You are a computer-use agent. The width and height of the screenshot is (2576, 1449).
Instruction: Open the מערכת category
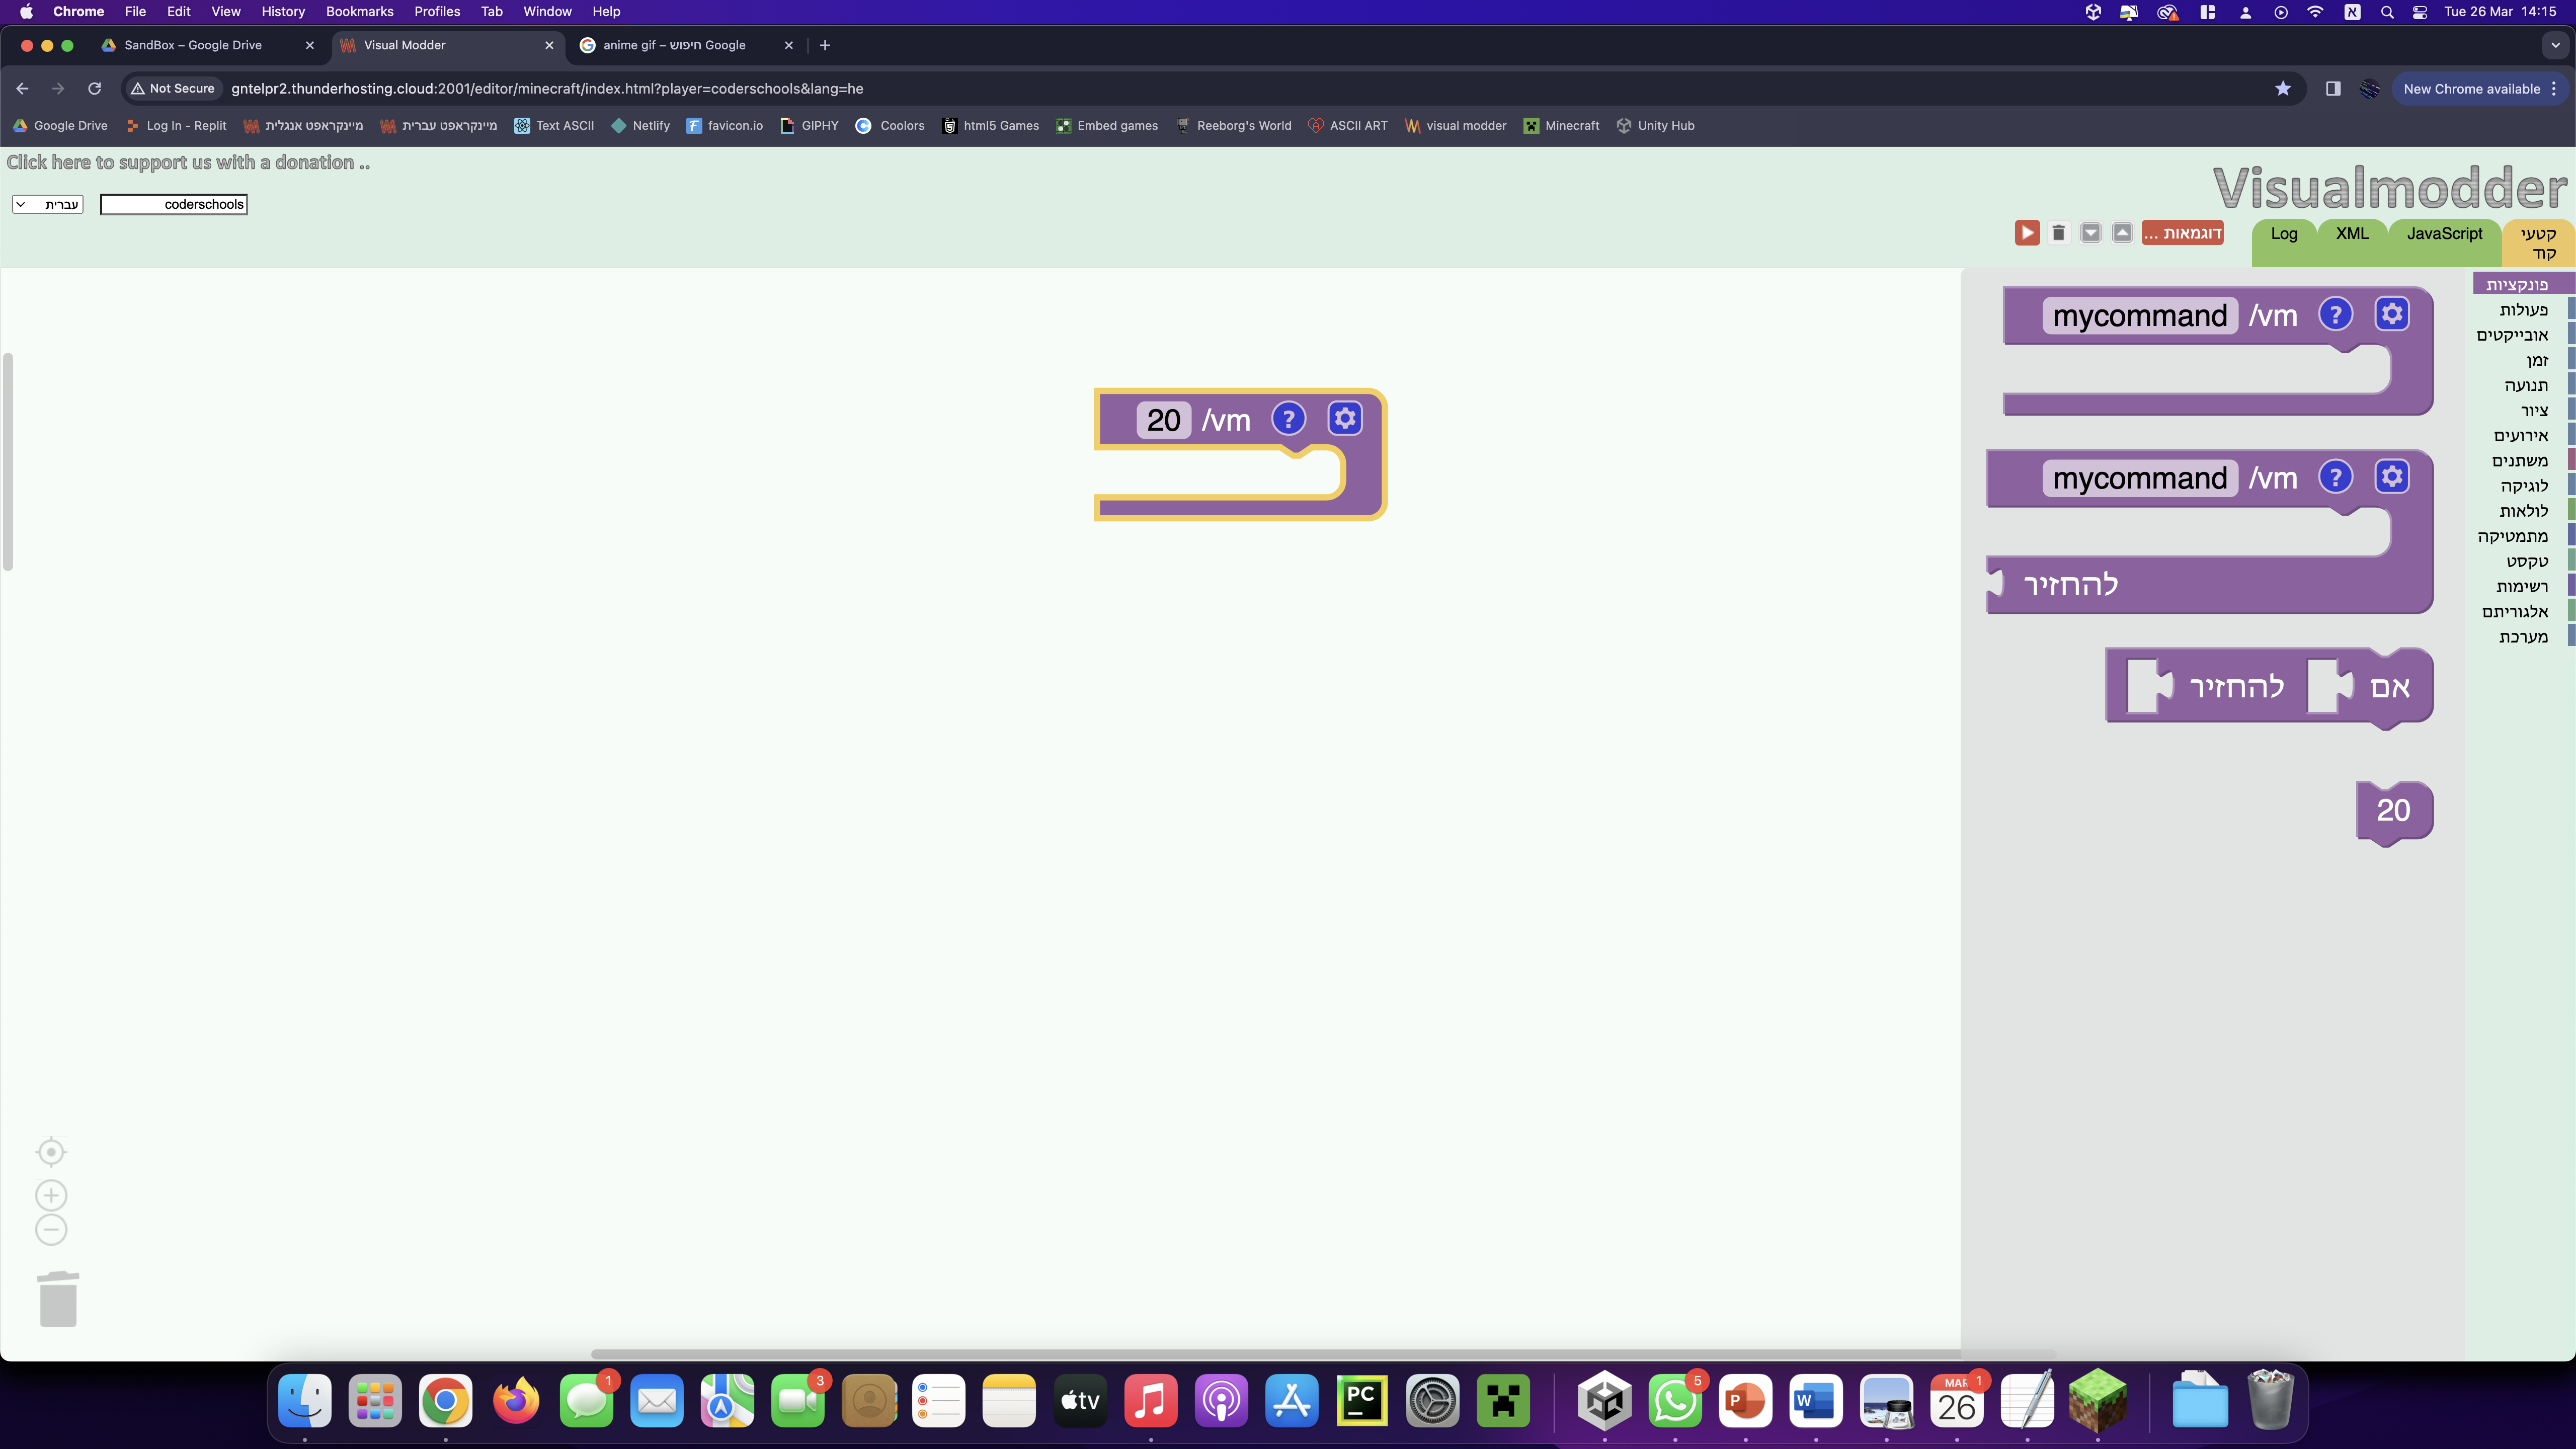pos(2523,636)
